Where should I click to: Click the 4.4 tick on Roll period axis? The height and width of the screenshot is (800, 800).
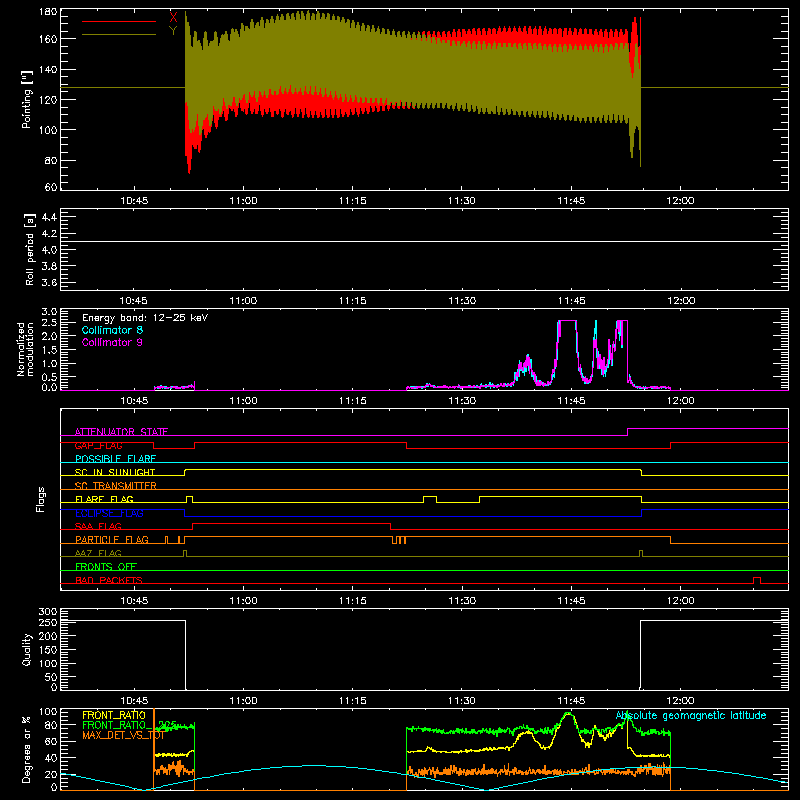[49, 217]
